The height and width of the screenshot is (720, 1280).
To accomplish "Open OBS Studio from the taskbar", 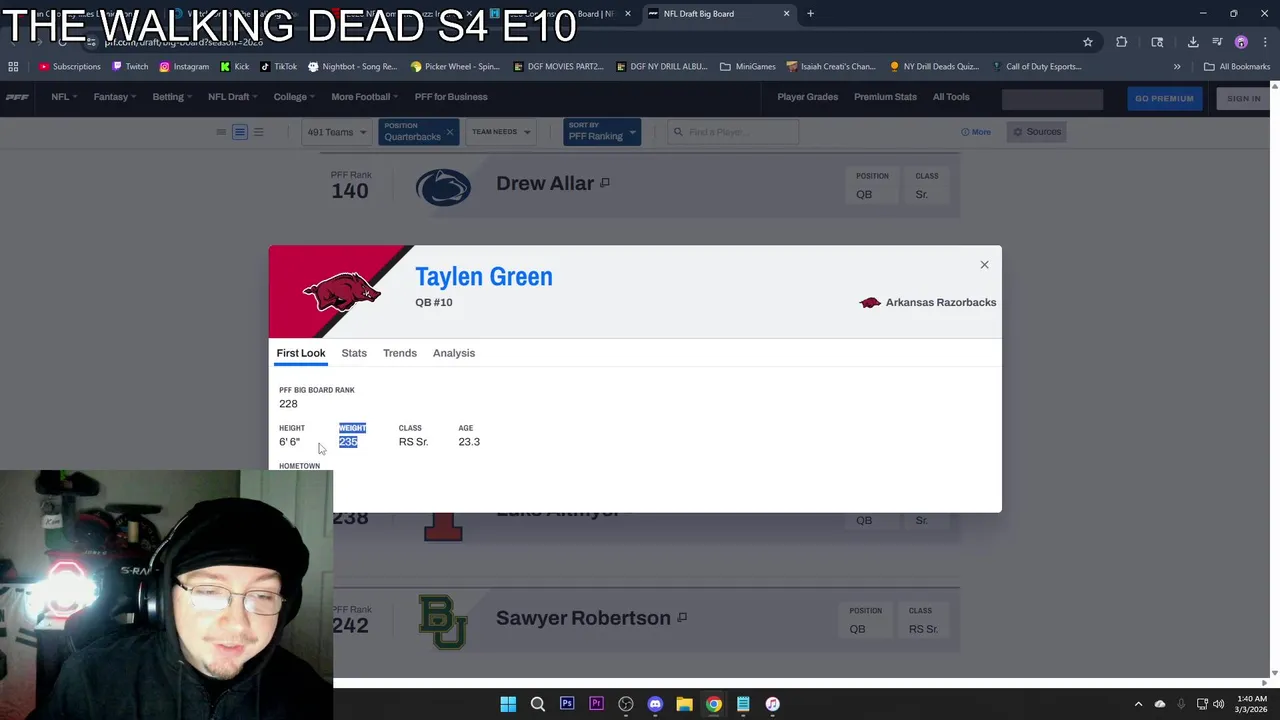I will click(x=626, y=704).
